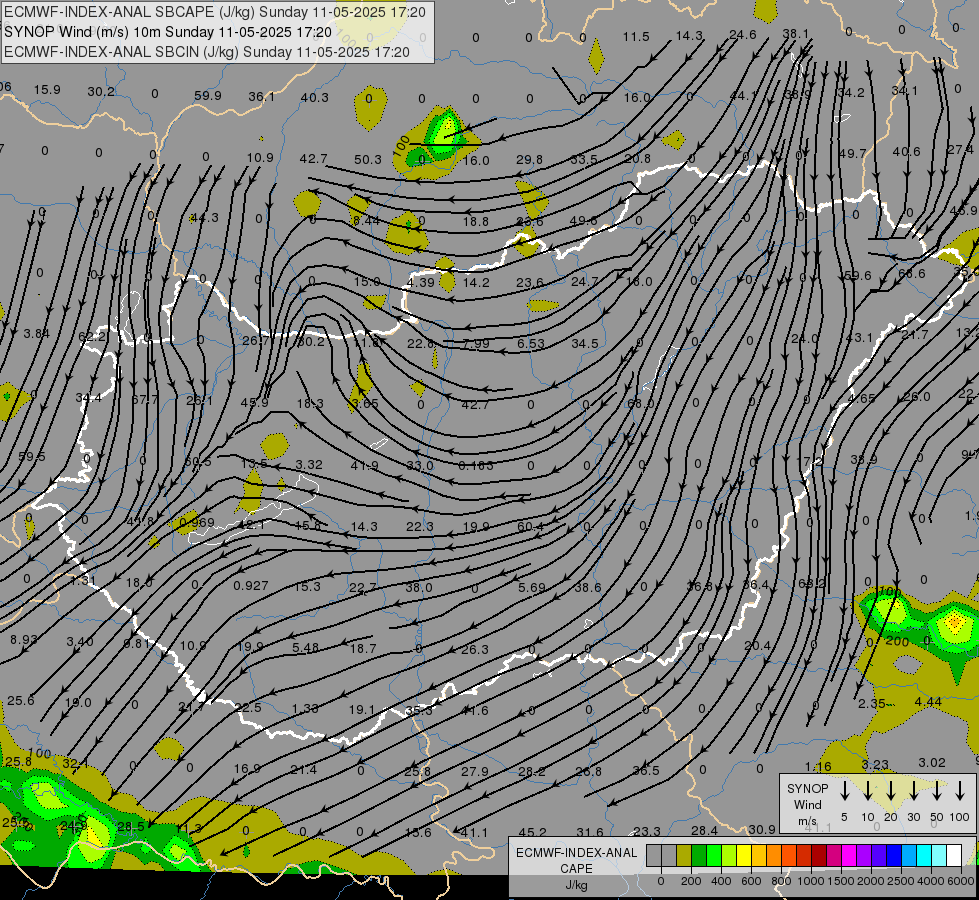Click the 10 m/s arrow in wind legend
This screenshot has width=979, height=900.
pyautogui.click(x=868, y=791)
